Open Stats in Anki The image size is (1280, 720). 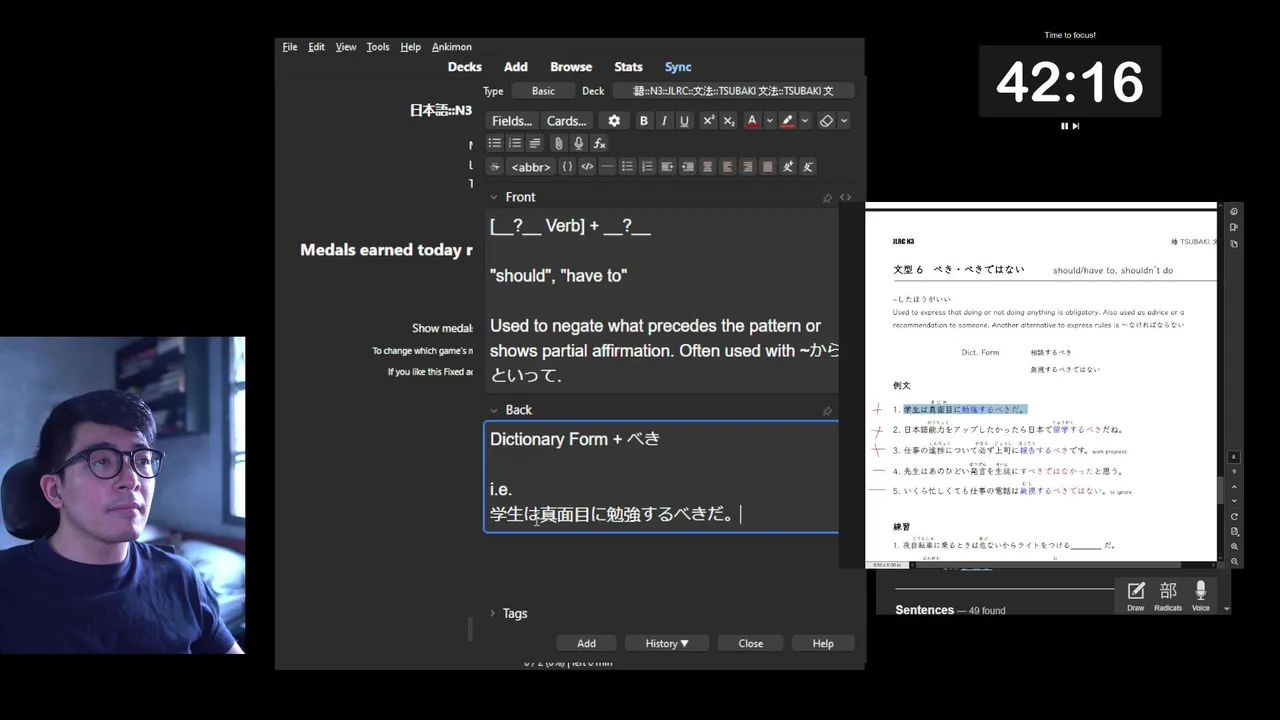[628, 67]
